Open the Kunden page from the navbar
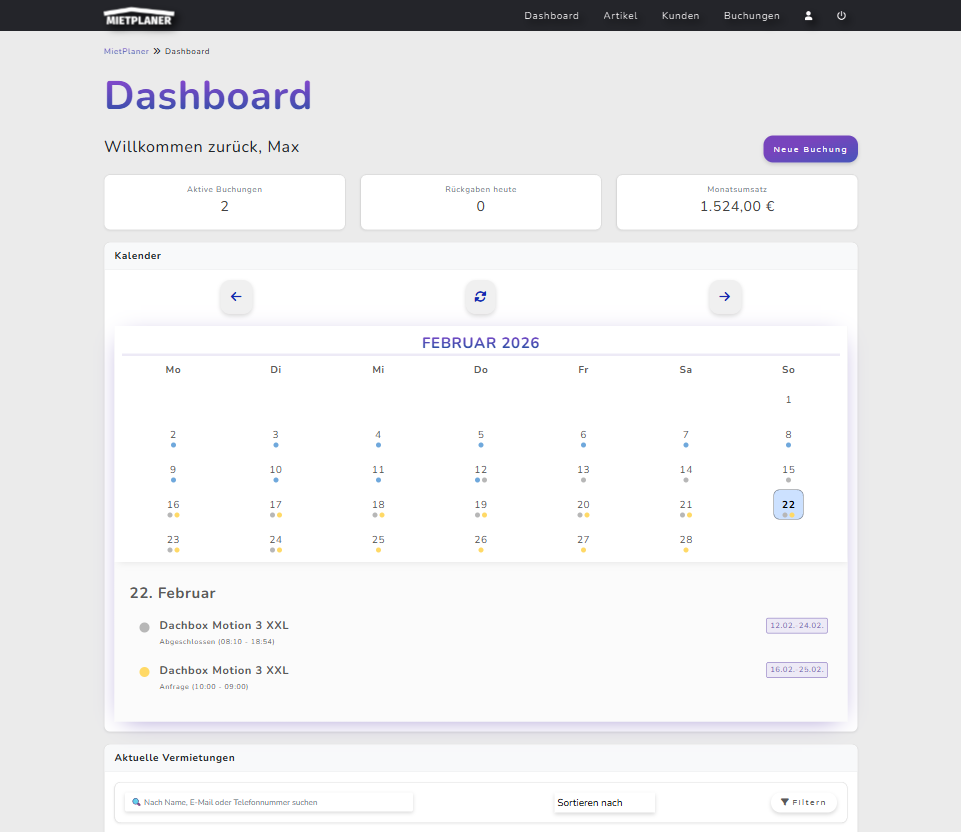The image size is (961, 832). click(x=680, y=15)
